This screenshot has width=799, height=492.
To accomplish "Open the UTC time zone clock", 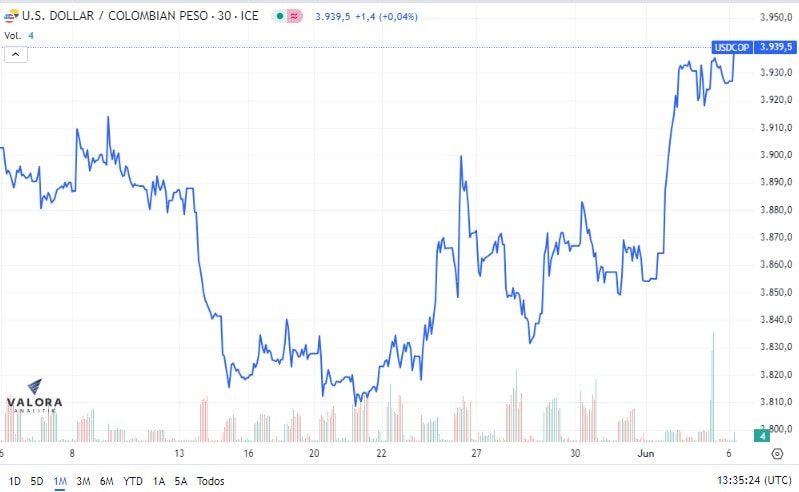I will pyautogui.click(x=754, y=480).
